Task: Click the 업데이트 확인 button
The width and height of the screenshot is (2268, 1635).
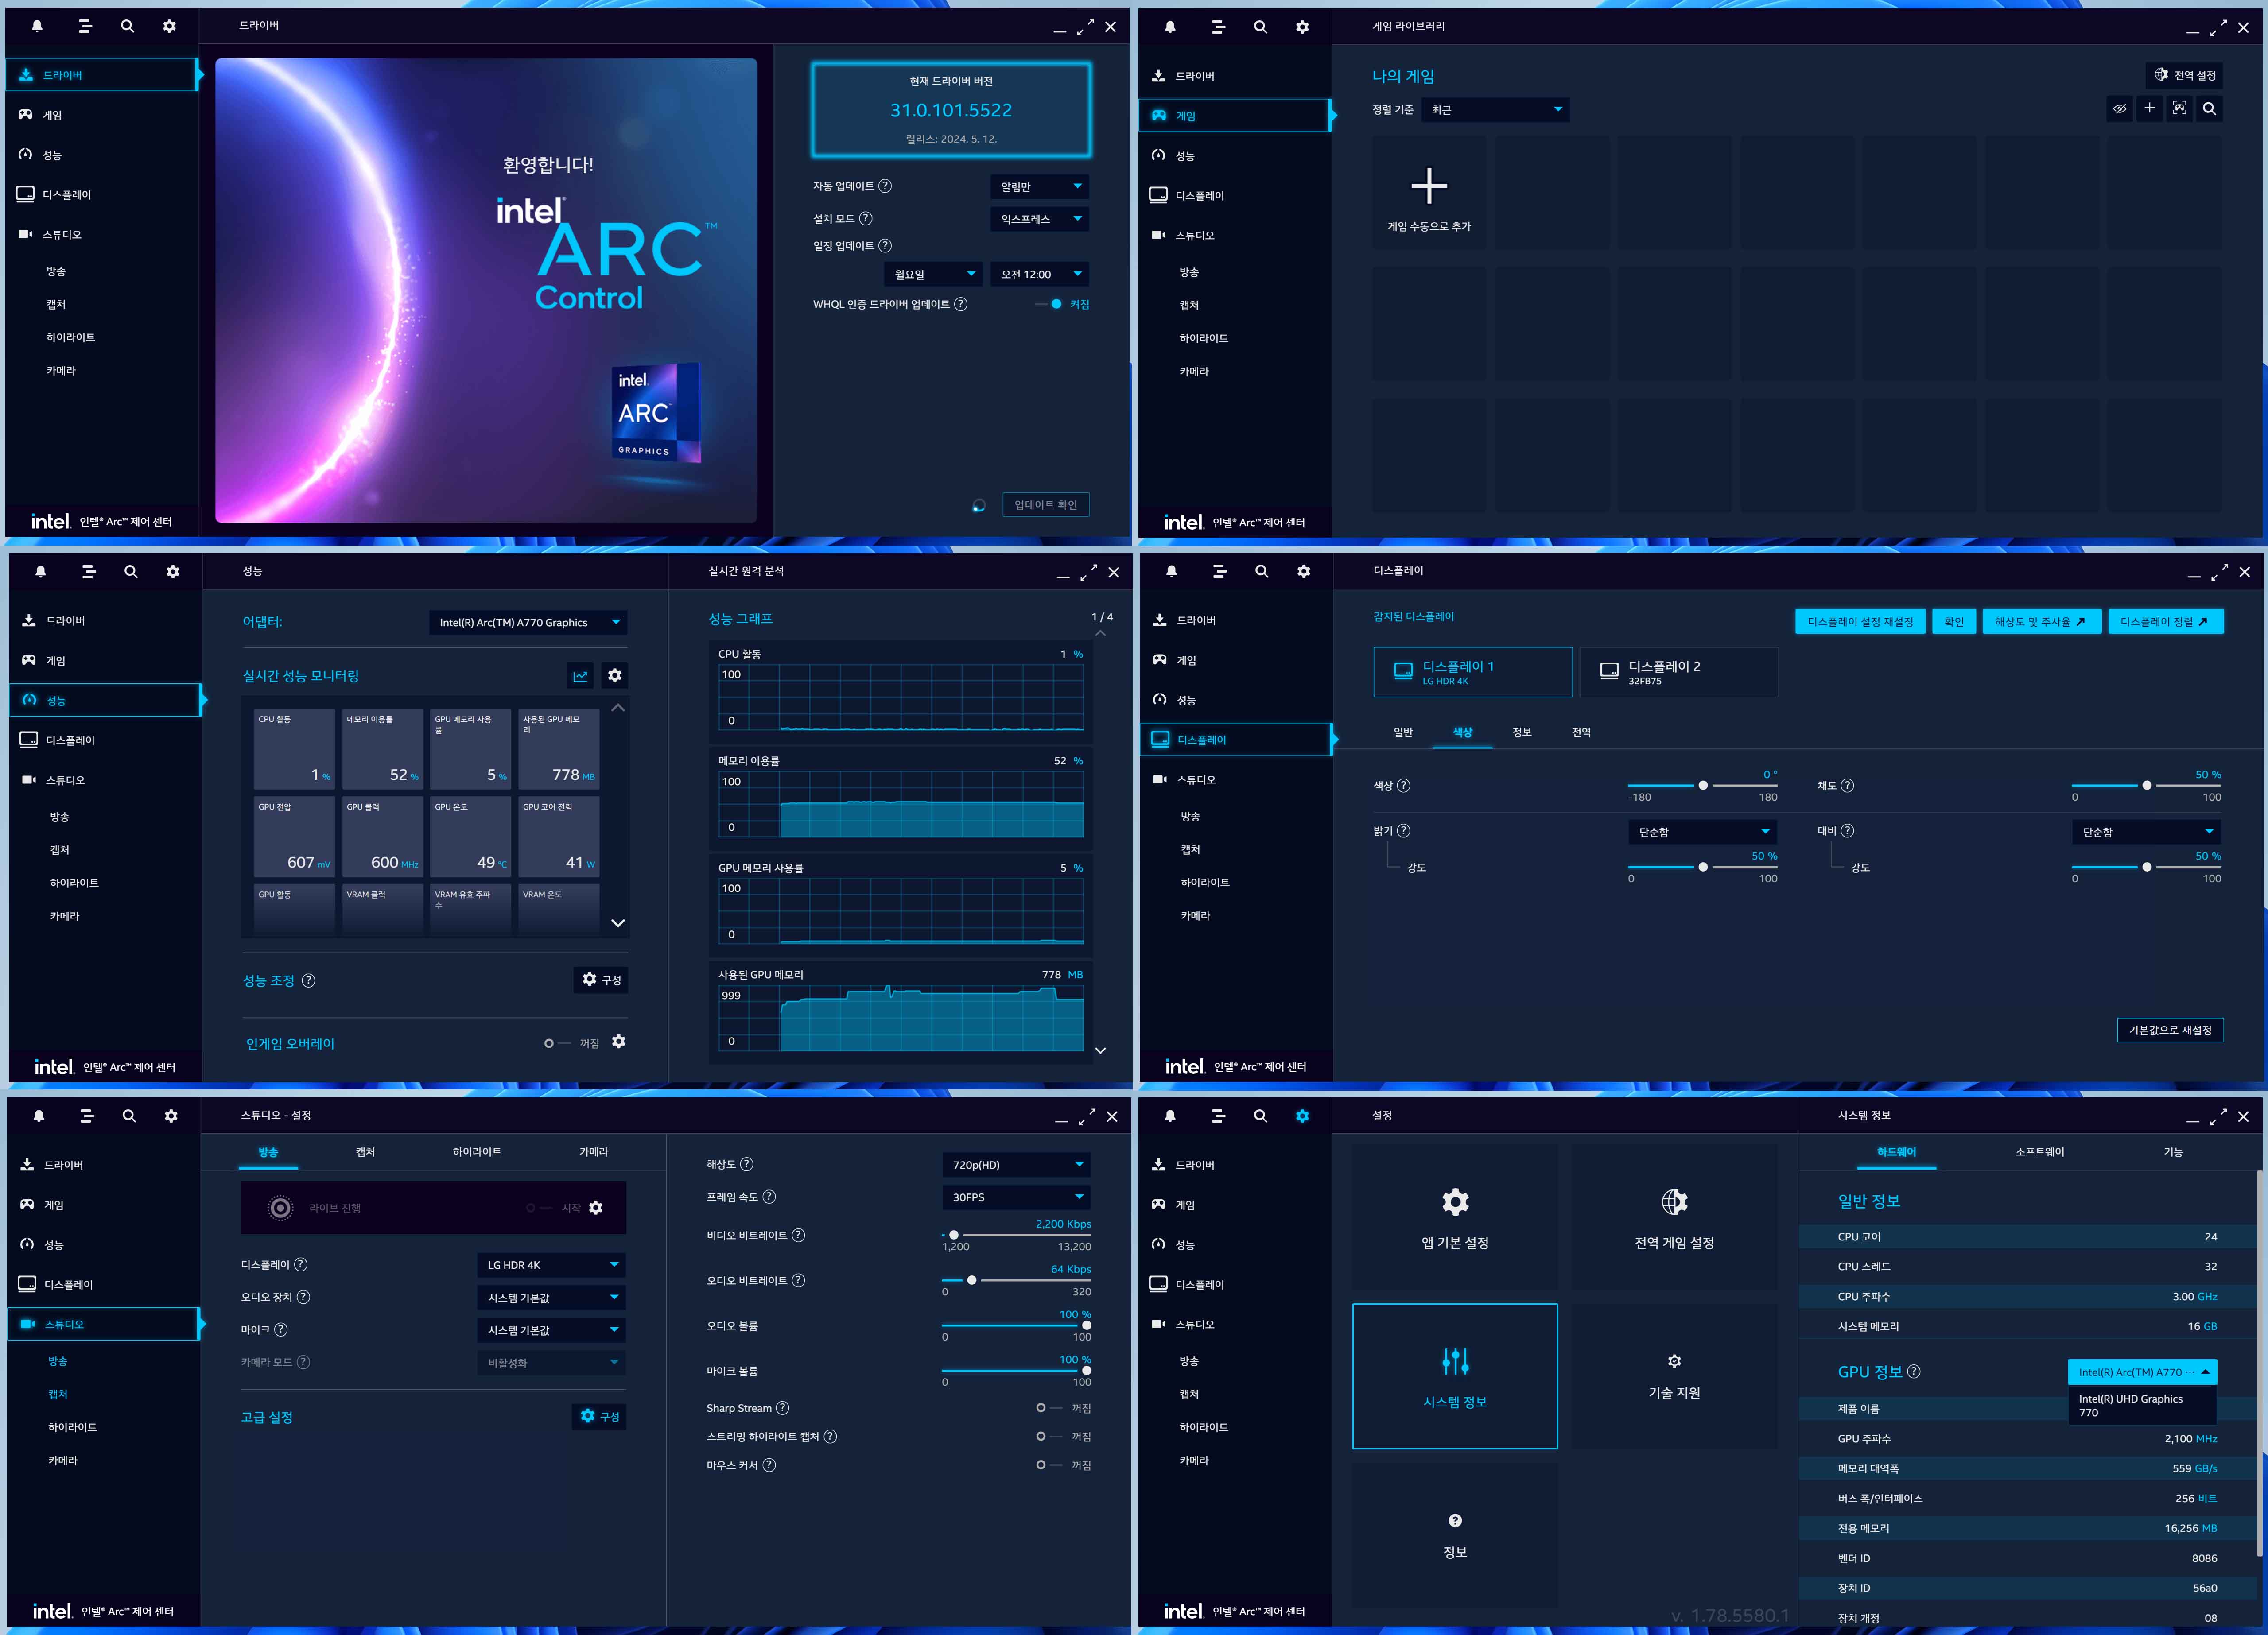Action: (1045, 505)
